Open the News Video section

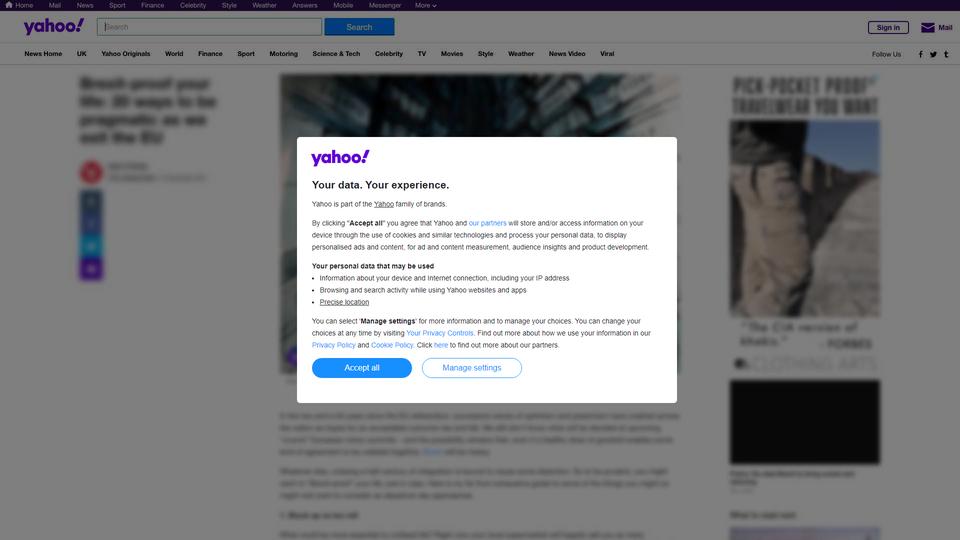567,54
